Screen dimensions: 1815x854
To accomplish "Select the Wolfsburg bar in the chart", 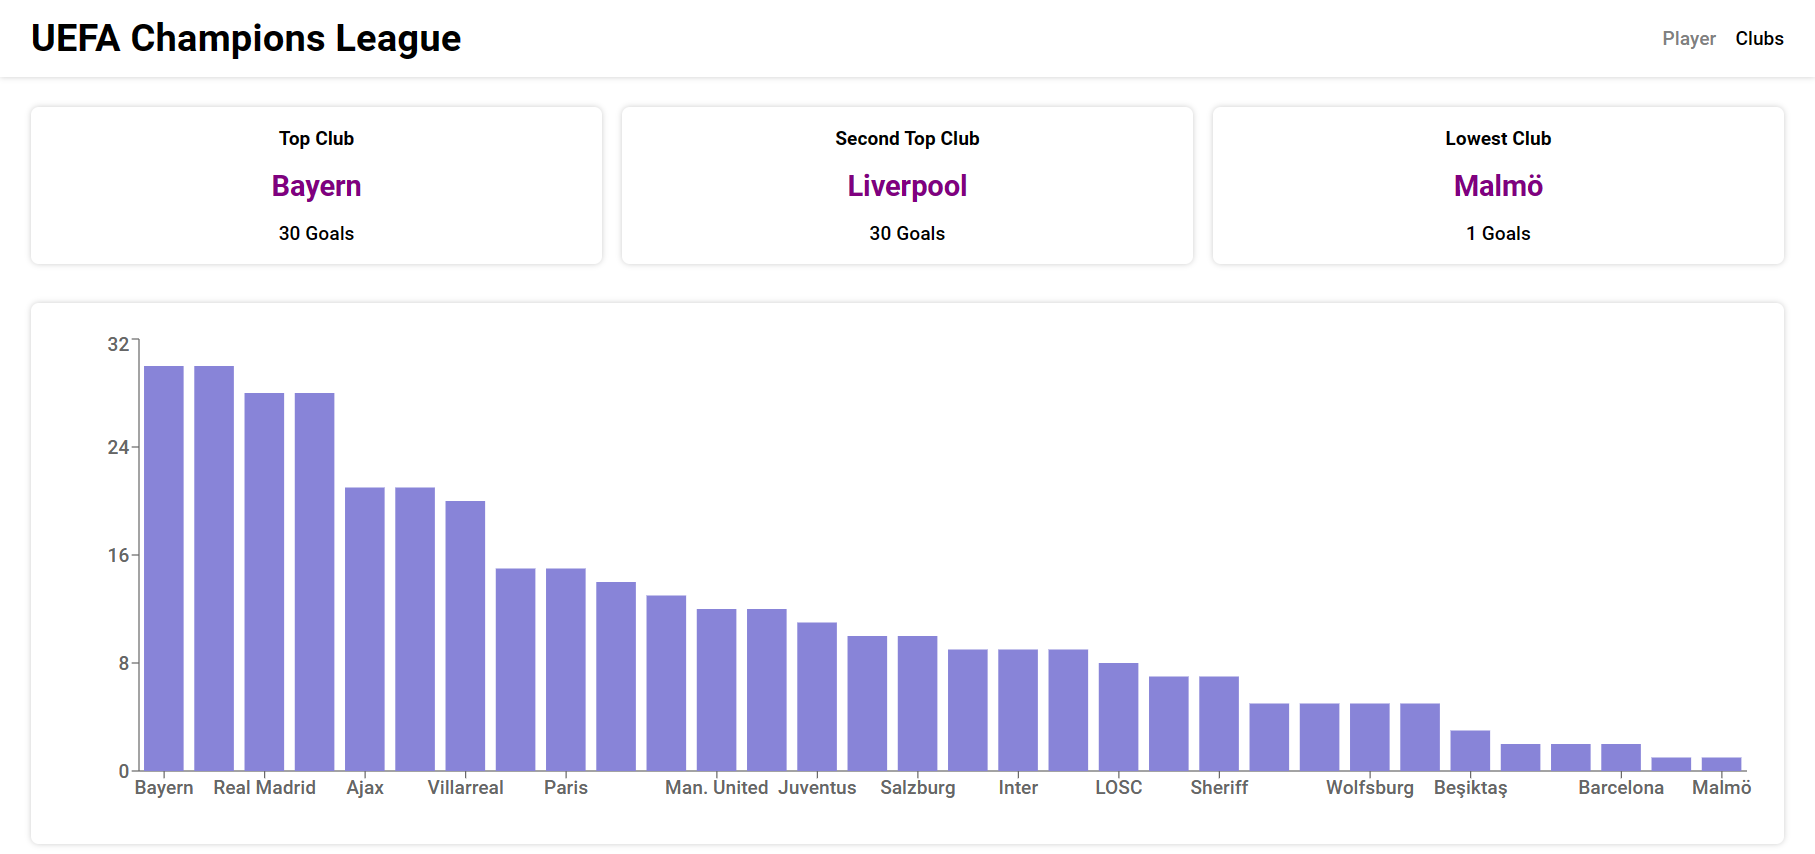I will 1370,737.
